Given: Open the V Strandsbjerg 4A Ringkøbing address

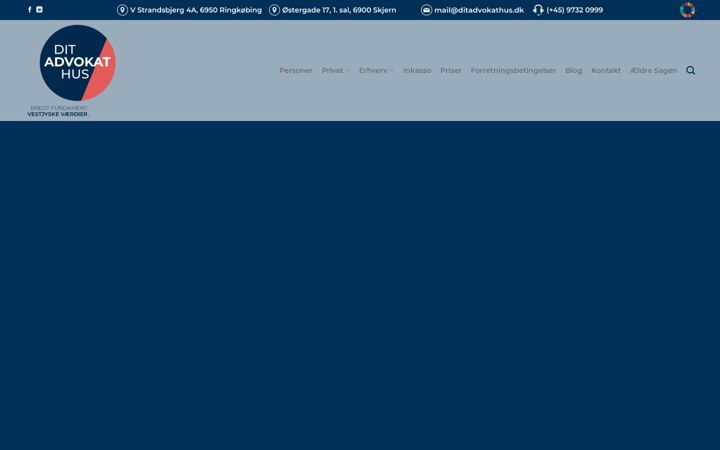Looking at the screenshot, I should 196,10.
